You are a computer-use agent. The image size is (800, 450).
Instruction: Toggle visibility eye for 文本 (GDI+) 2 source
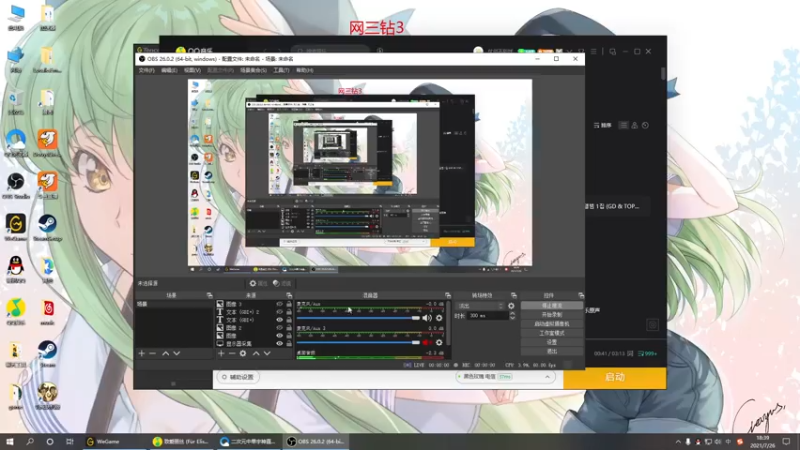pyautogui.click(x=280, y=312)
